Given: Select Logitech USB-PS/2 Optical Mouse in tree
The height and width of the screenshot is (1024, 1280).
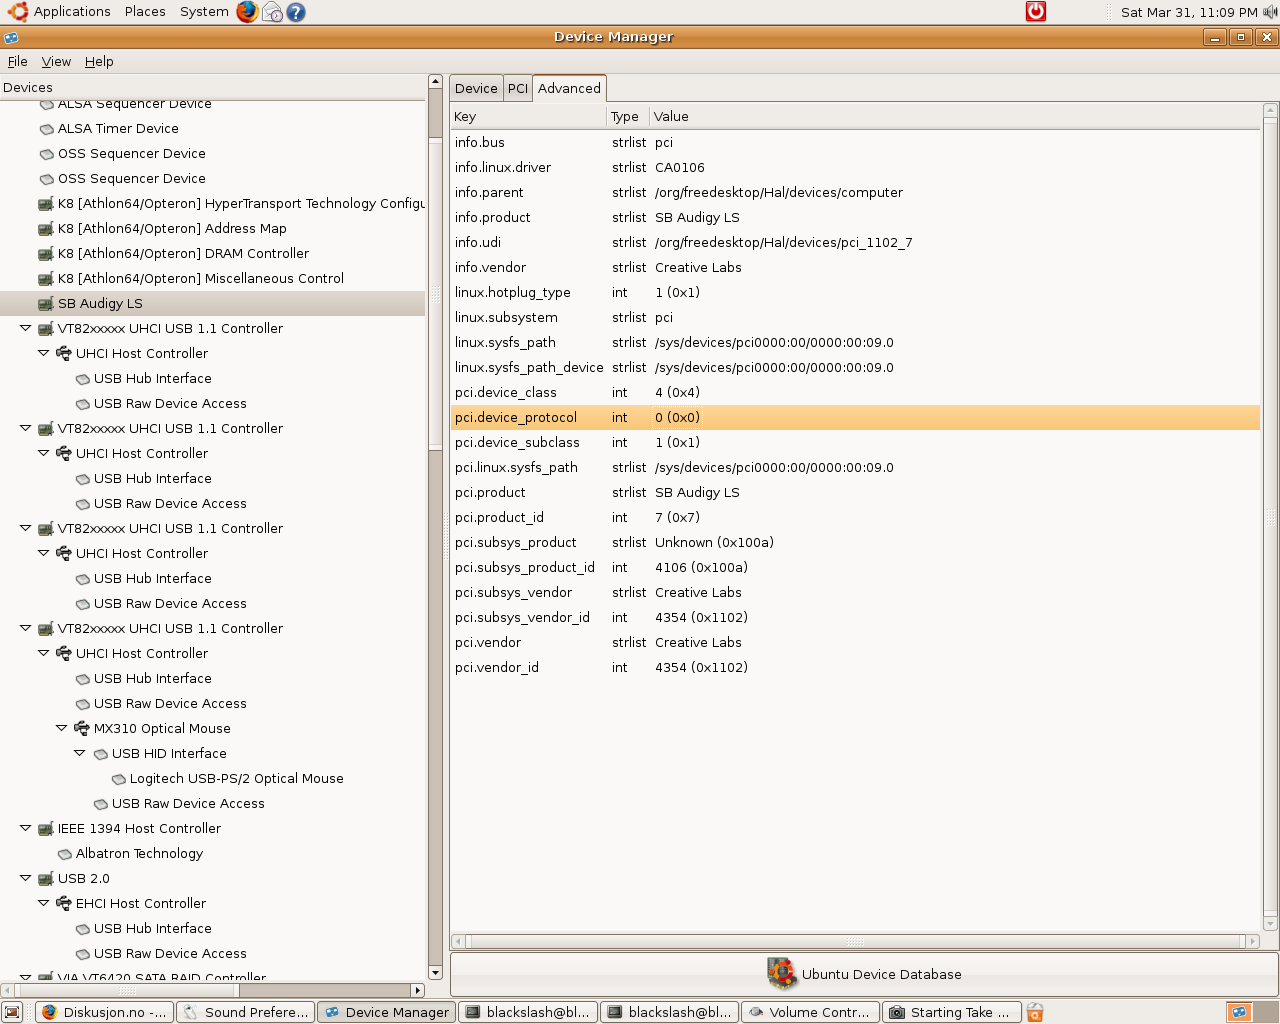Looking at the screenshot, I should [236, 778].
